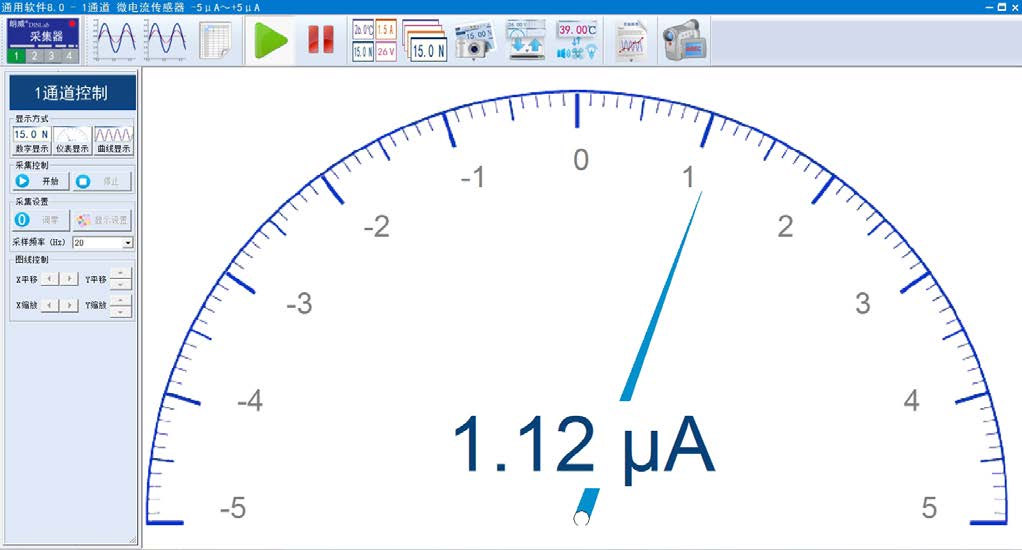1022x550 pixels.
Task: Switch to 仪表显示 gauge display mode
Action: pyautogui.click(x=71, y=139)
